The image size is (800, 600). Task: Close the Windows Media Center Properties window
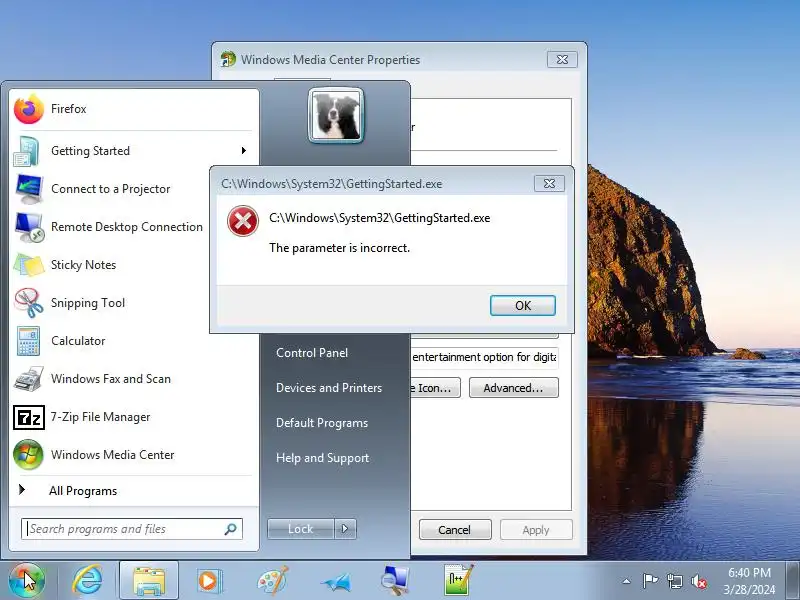[562, 60]
